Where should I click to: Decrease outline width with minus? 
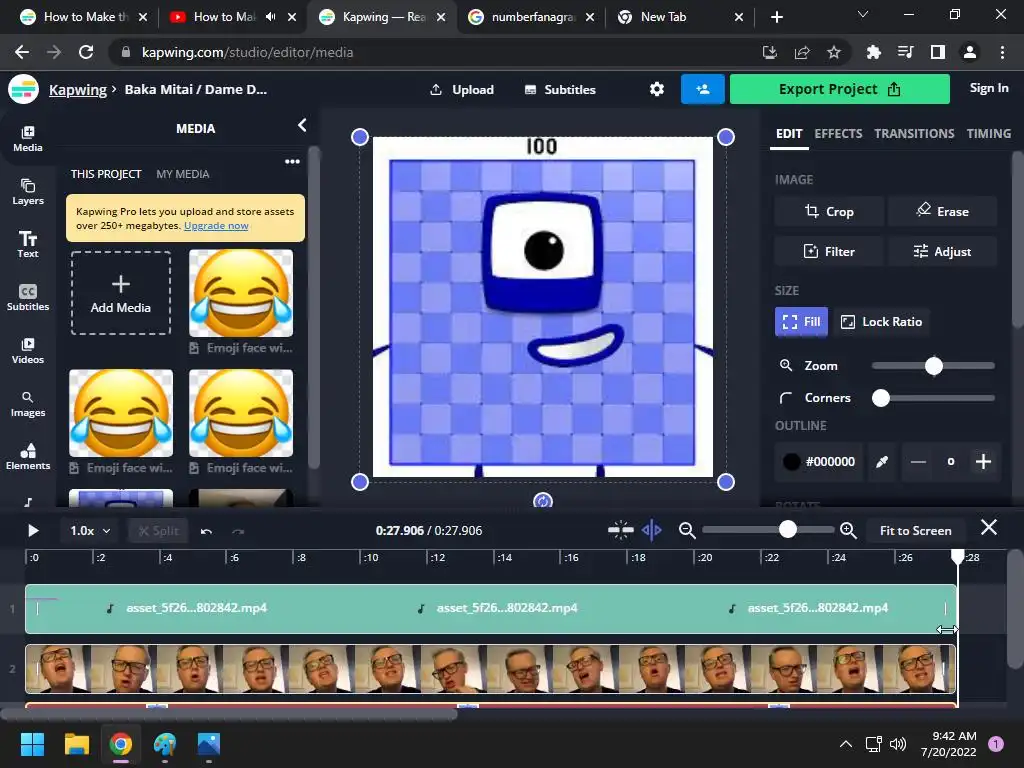point(918,462)
